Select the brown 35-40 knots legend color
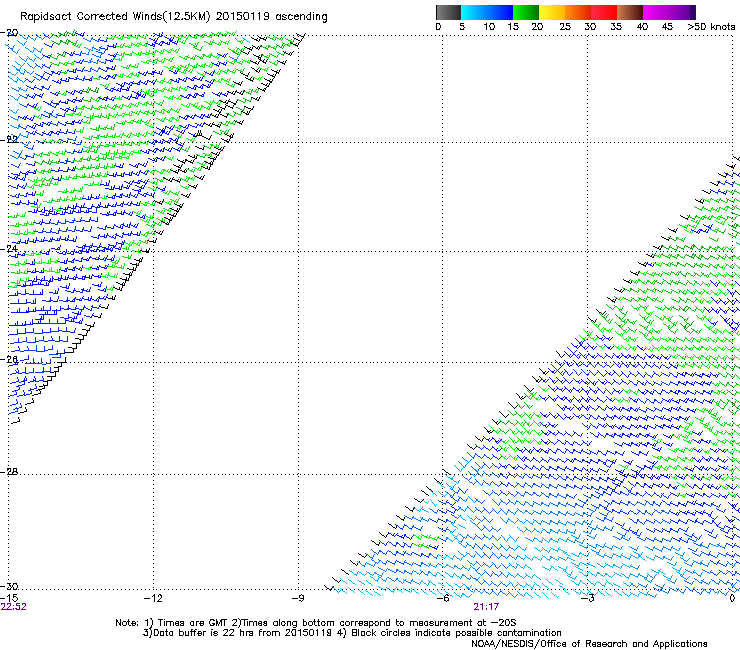The image size is (740, 650). (x=630, y=12)
